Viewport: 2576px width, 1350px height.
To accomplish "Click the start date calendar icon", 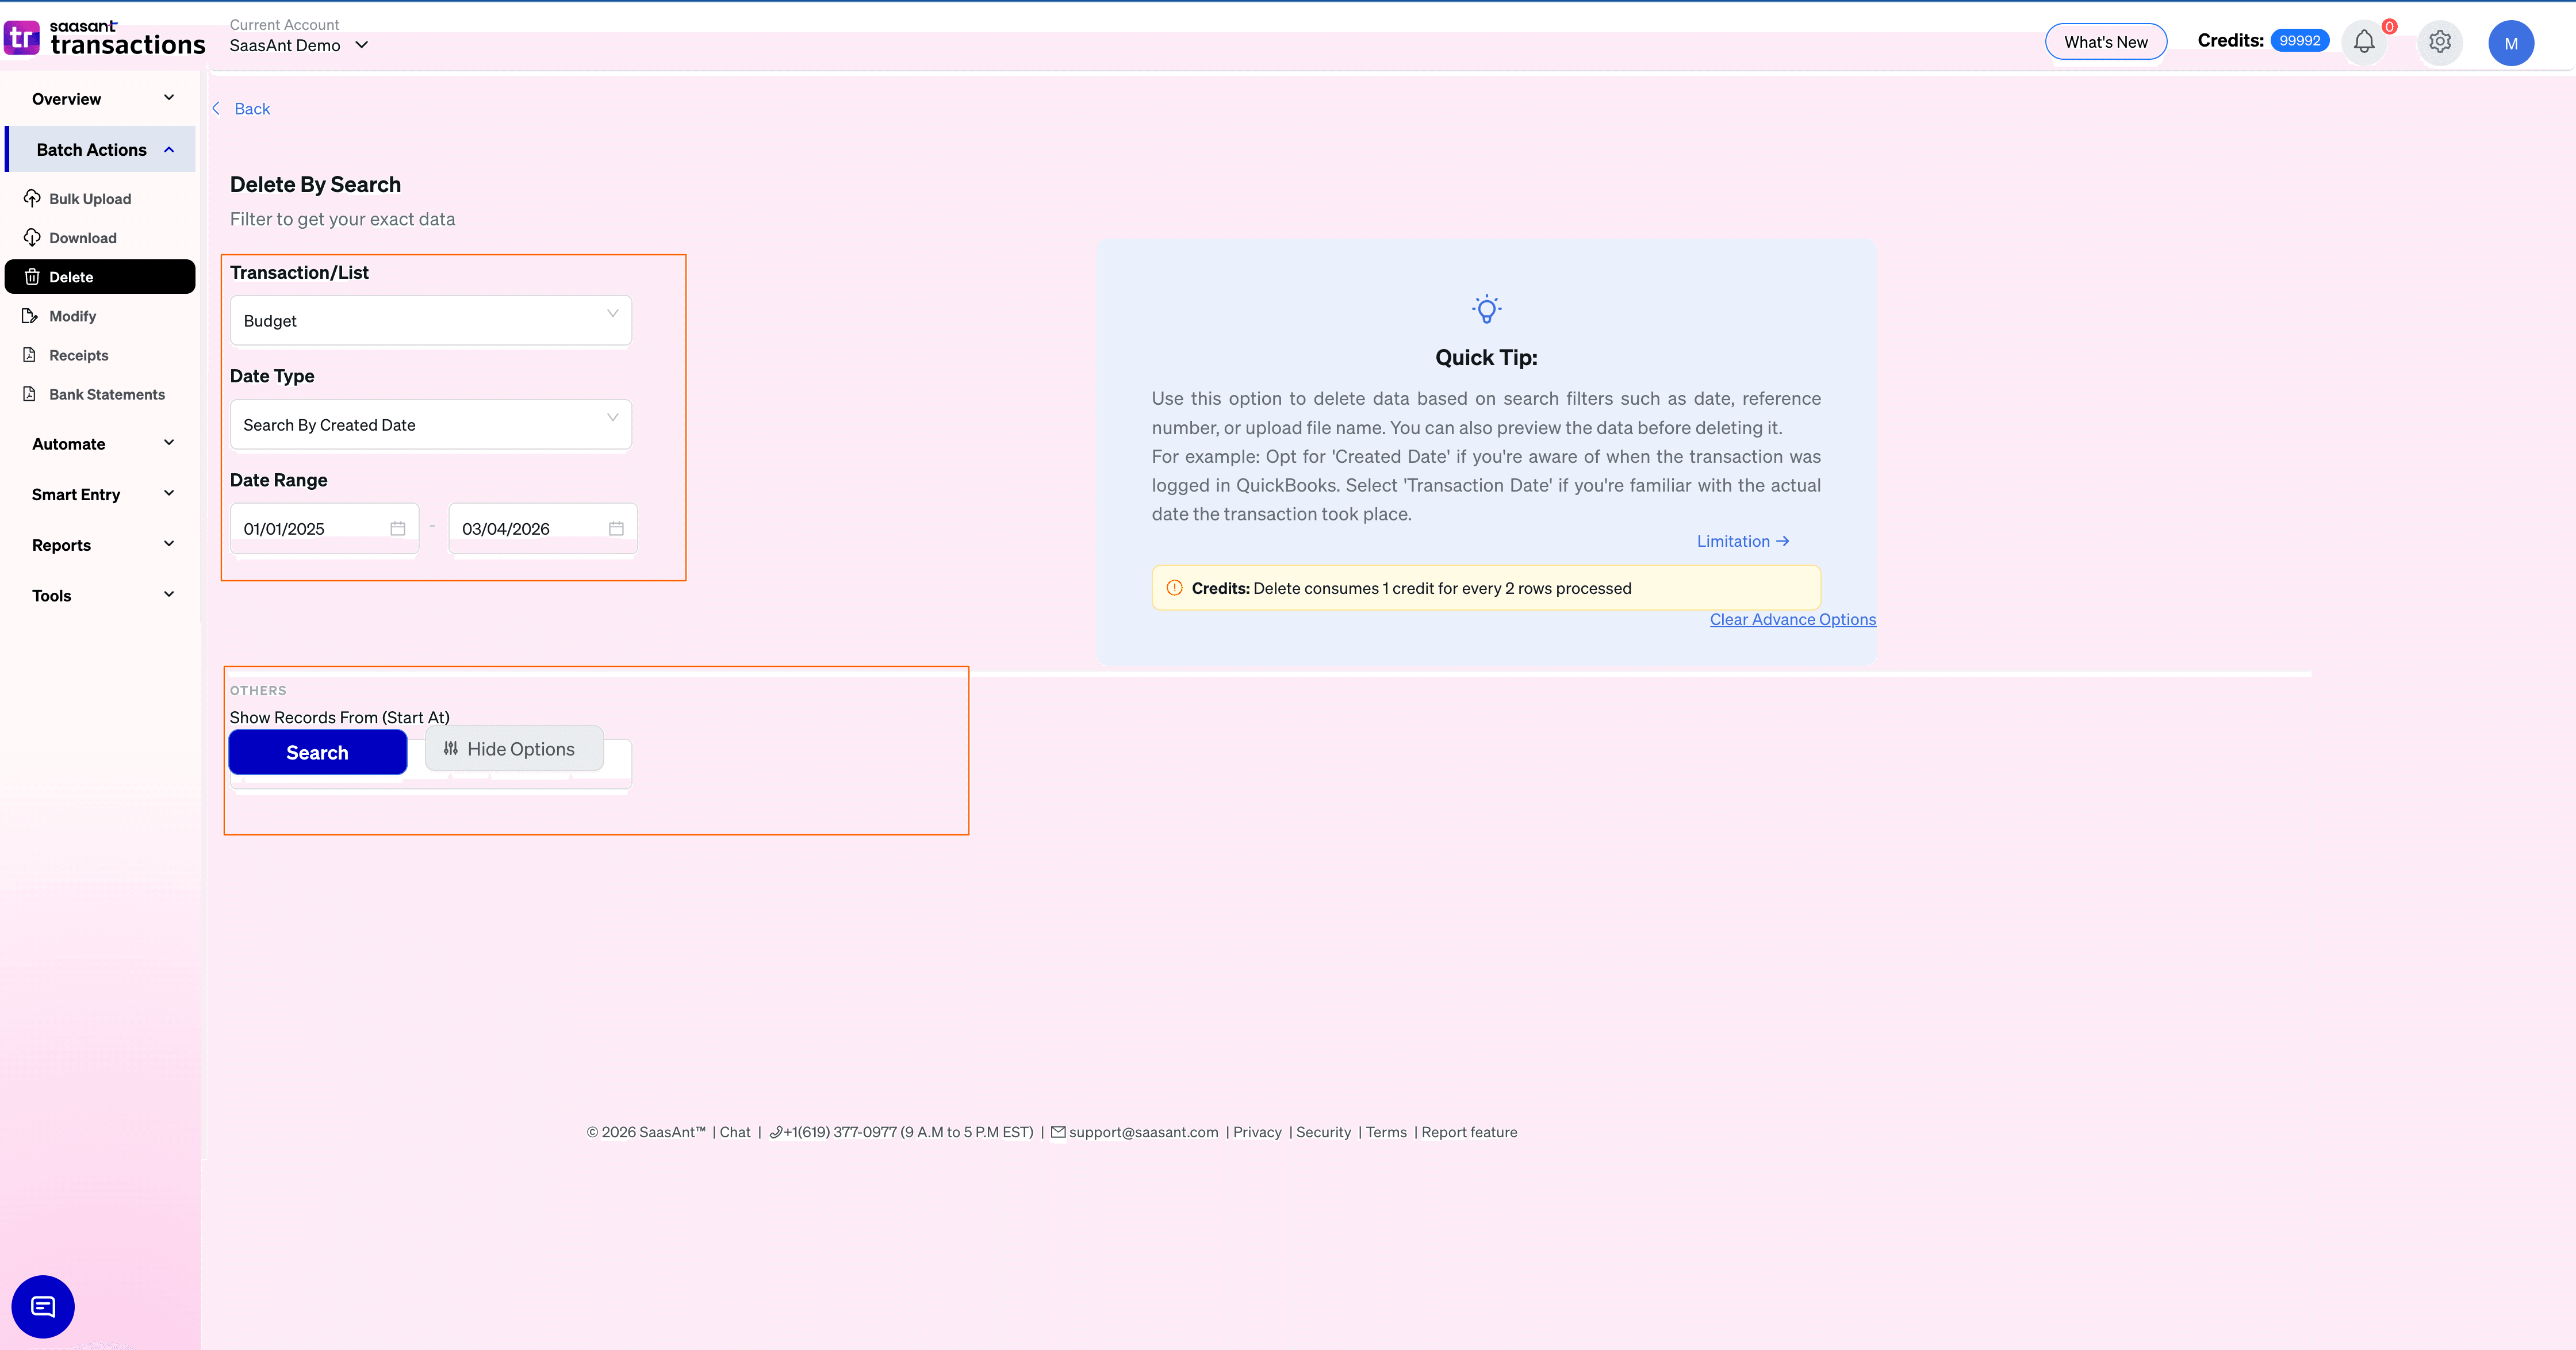I will pyautogui.click(x=398, y=528).
